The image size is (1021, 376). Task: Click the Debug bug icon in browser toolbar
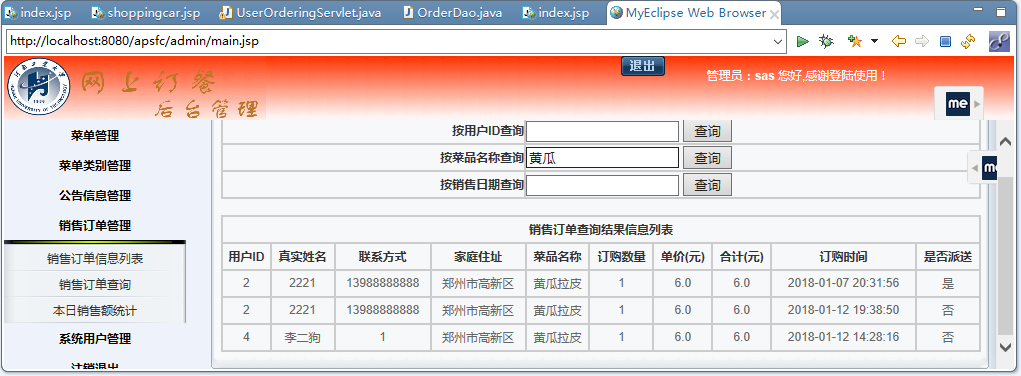coord(826,41)
